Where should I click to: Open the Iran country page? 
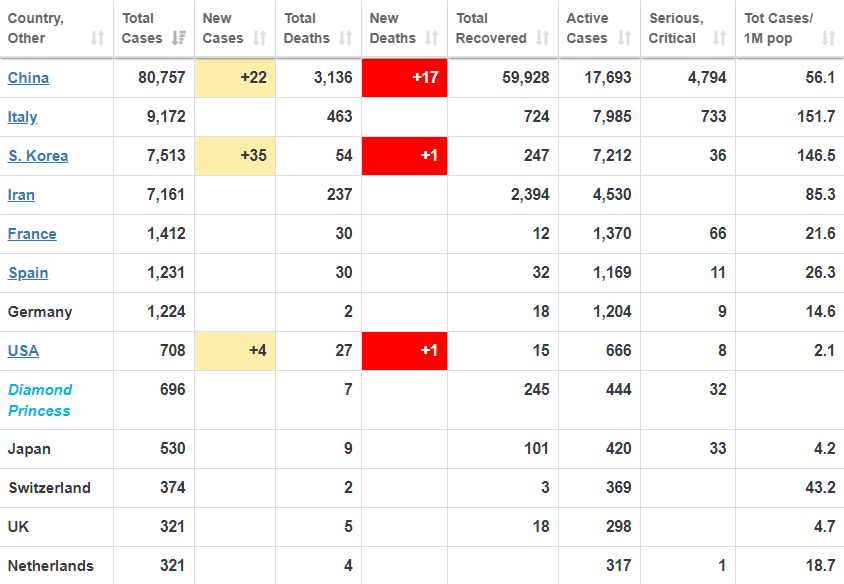[21, 195]
